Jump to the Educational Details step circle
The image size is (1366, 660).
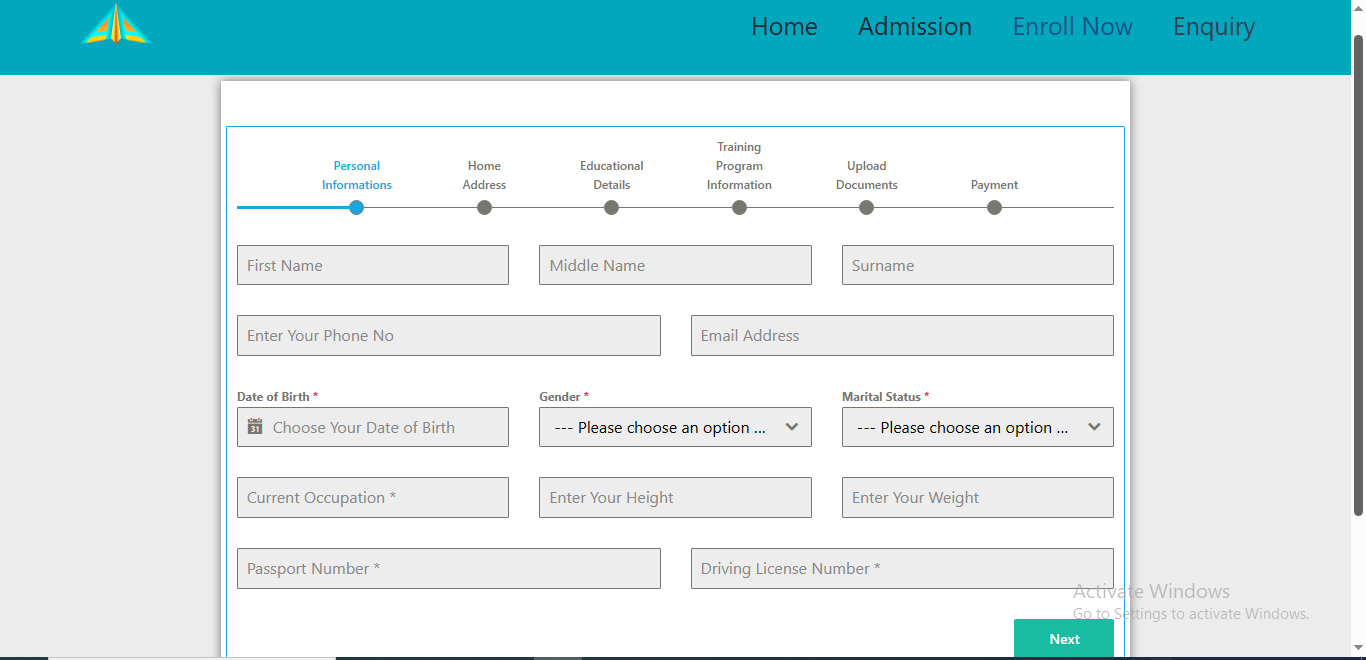tap(611, 208)
